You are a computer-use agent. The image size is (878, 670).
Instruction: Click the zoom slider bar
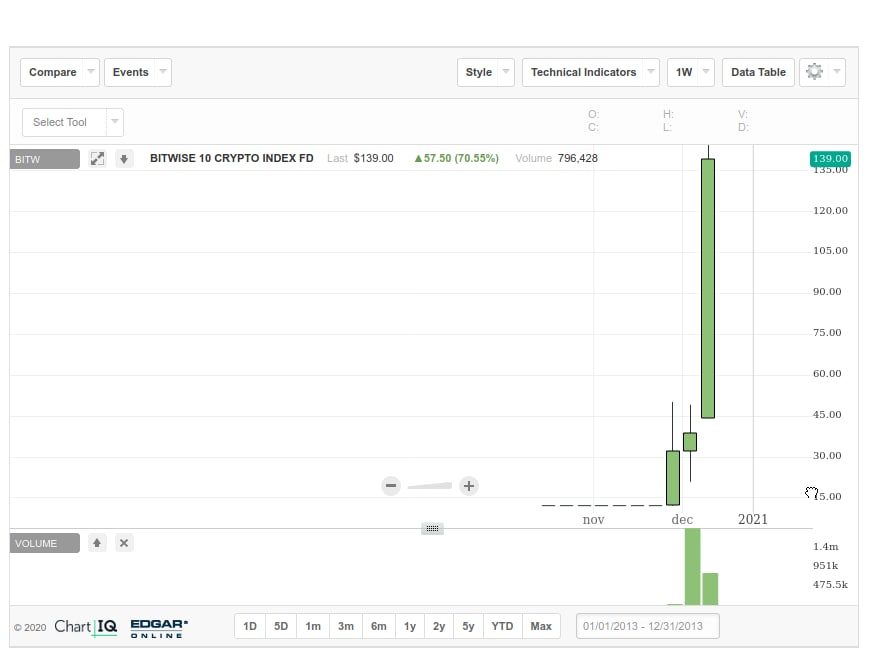coord(430,486)
